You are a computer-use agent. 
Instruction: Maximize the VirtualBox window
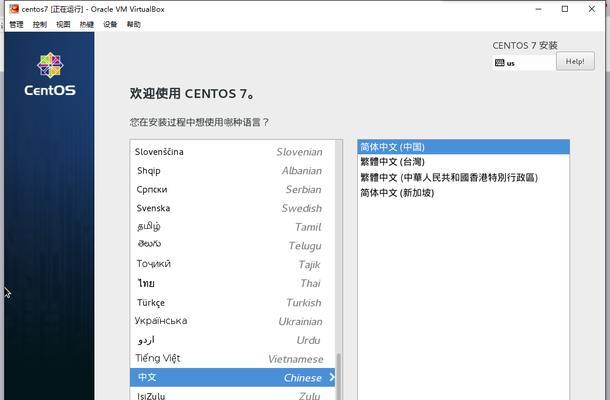tap(565, 9)
